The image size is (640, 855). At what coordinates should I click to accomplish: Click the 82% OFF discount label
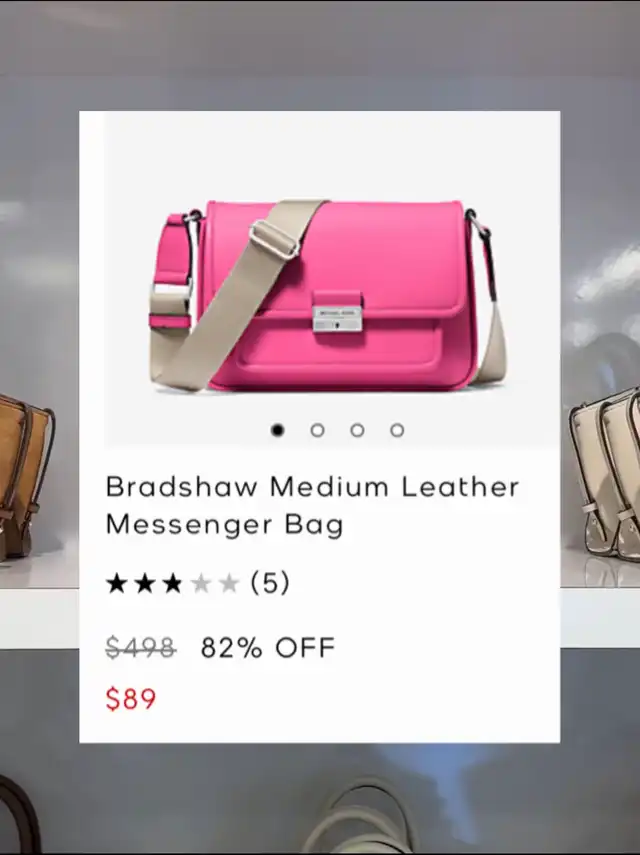click(x=268, y=648)
